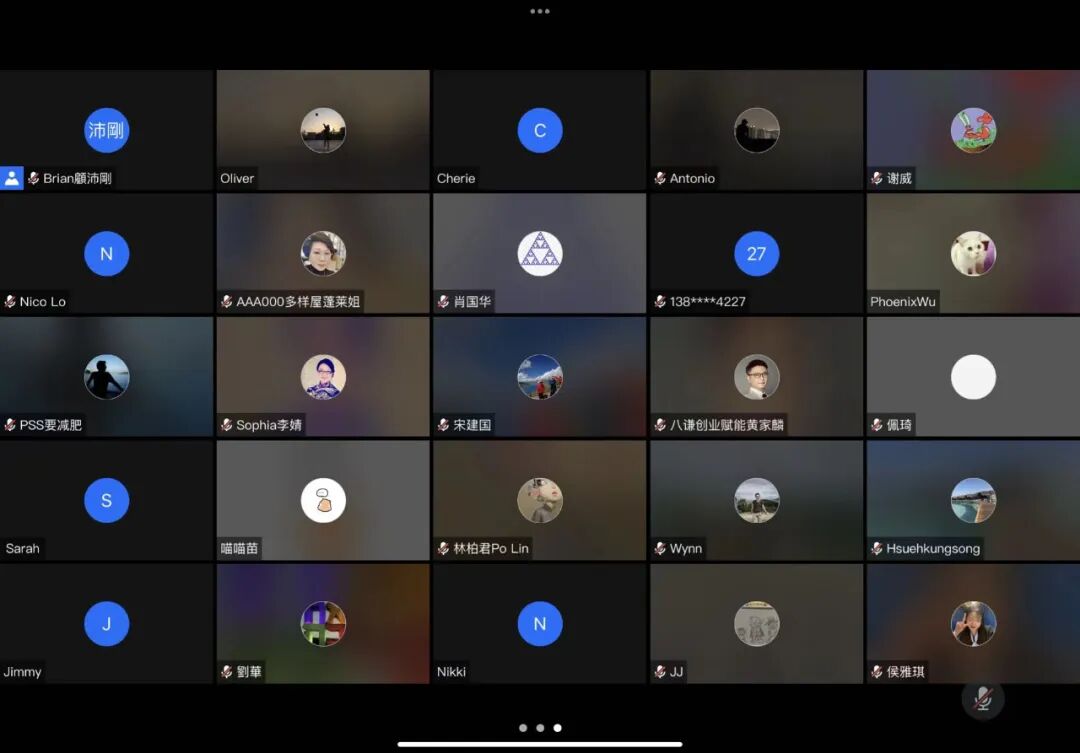Select JJ's sketch drawing avatar
The image size is (1080, 753).
[757, 623]
